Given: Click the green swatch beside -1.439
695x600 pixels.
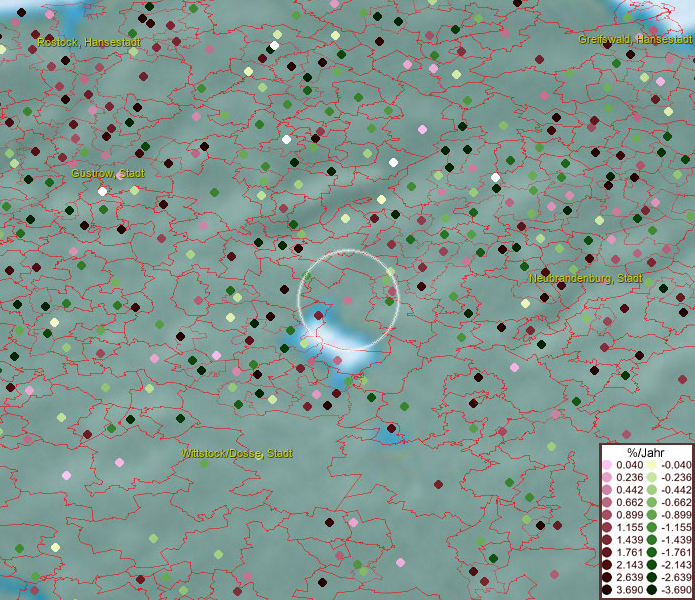Looking at the screenshot, I should point(652,540).
